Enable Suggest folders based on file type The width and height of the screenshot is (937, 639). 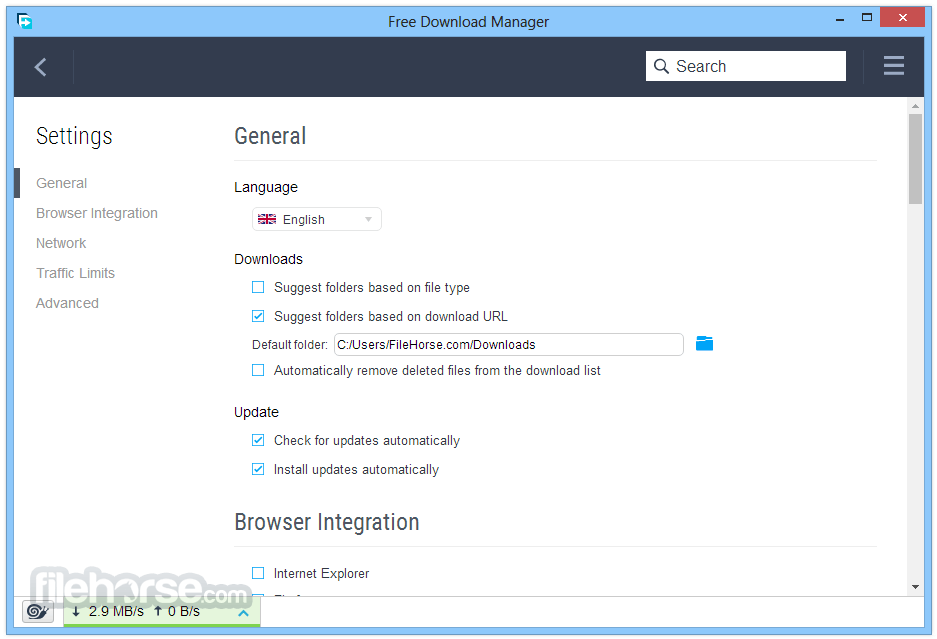[x=258, y=288]
